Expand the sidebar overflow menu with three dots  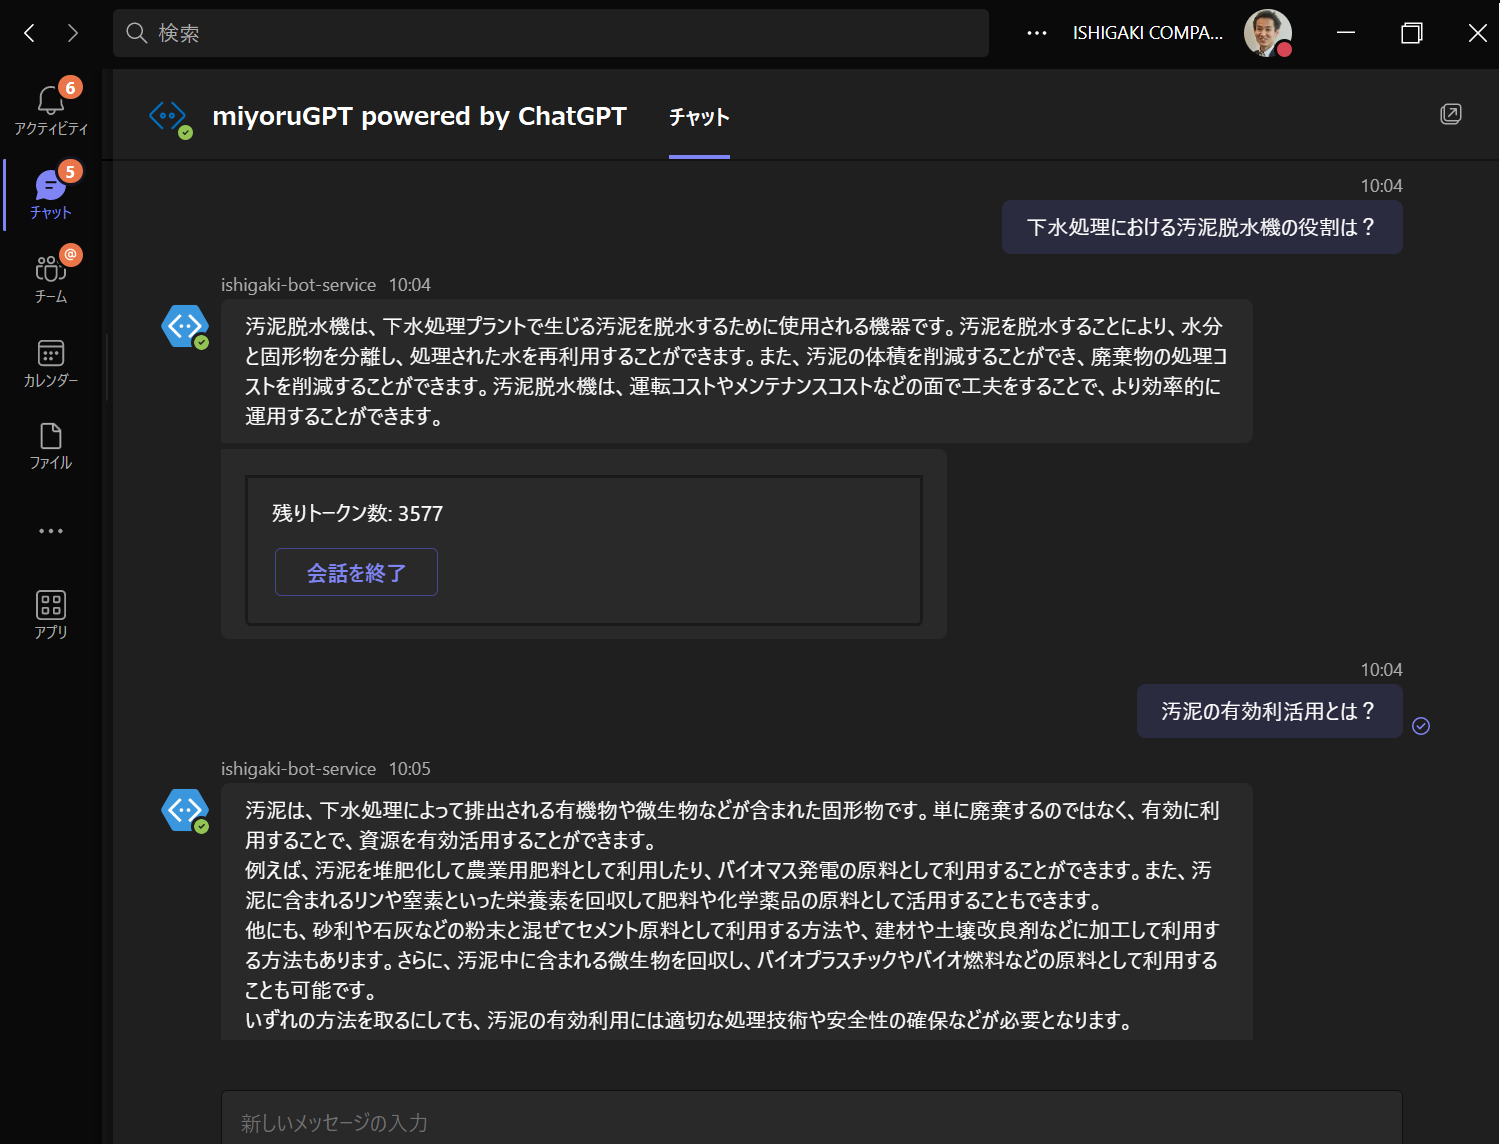coord(50,530)
